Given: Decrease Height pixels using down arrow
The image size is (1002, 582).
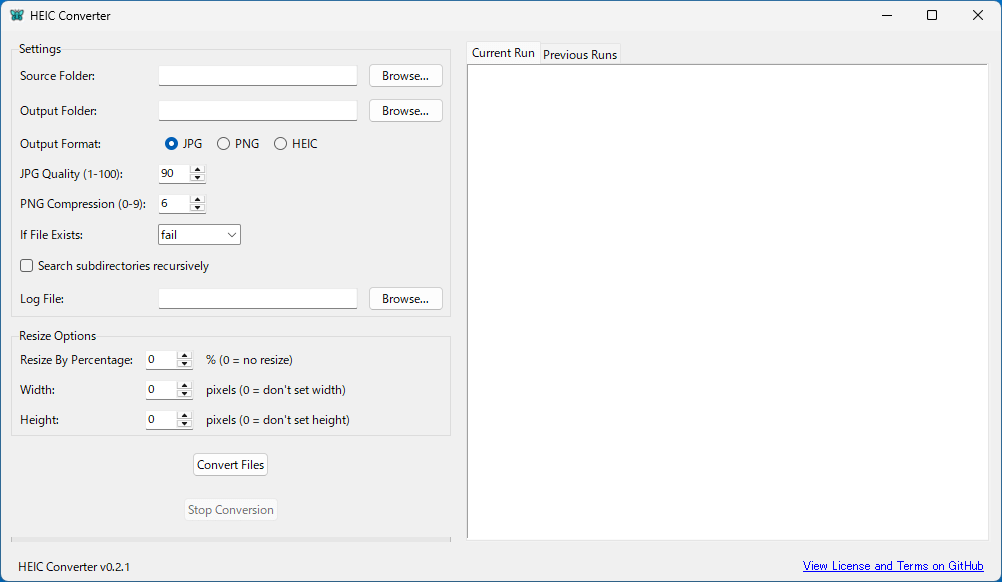Looking at the screenshot, I should coord(184,424).
